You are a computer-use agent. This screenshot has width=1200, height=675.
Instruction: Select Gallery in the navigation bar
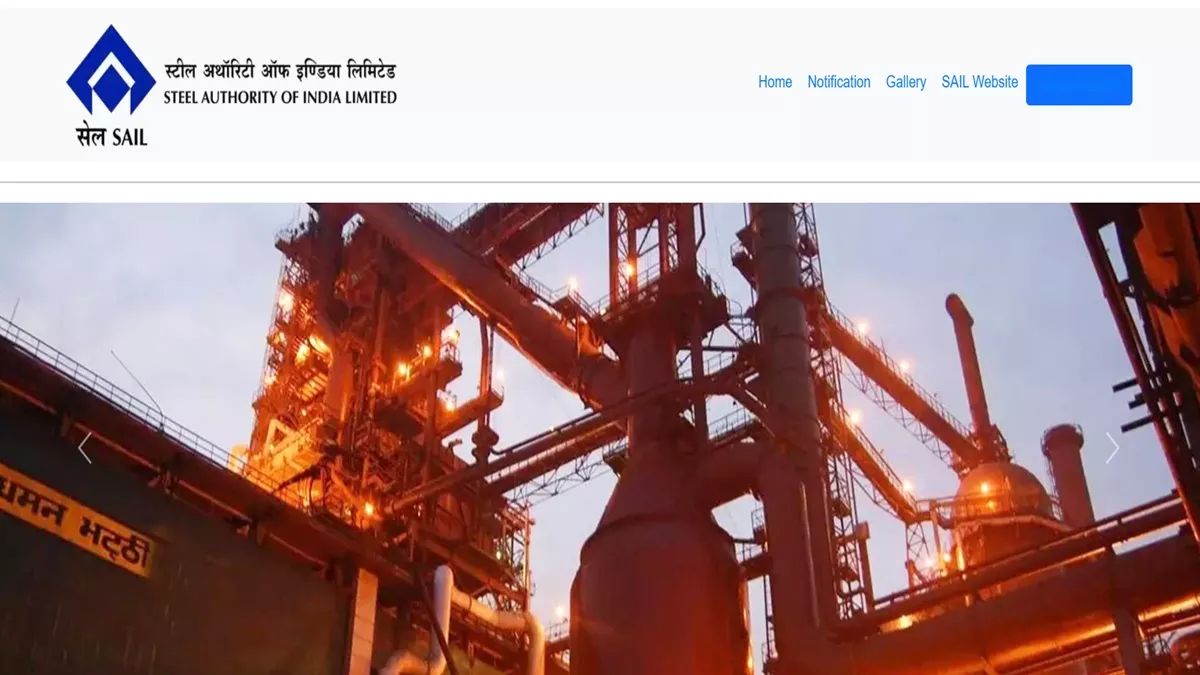906,82
